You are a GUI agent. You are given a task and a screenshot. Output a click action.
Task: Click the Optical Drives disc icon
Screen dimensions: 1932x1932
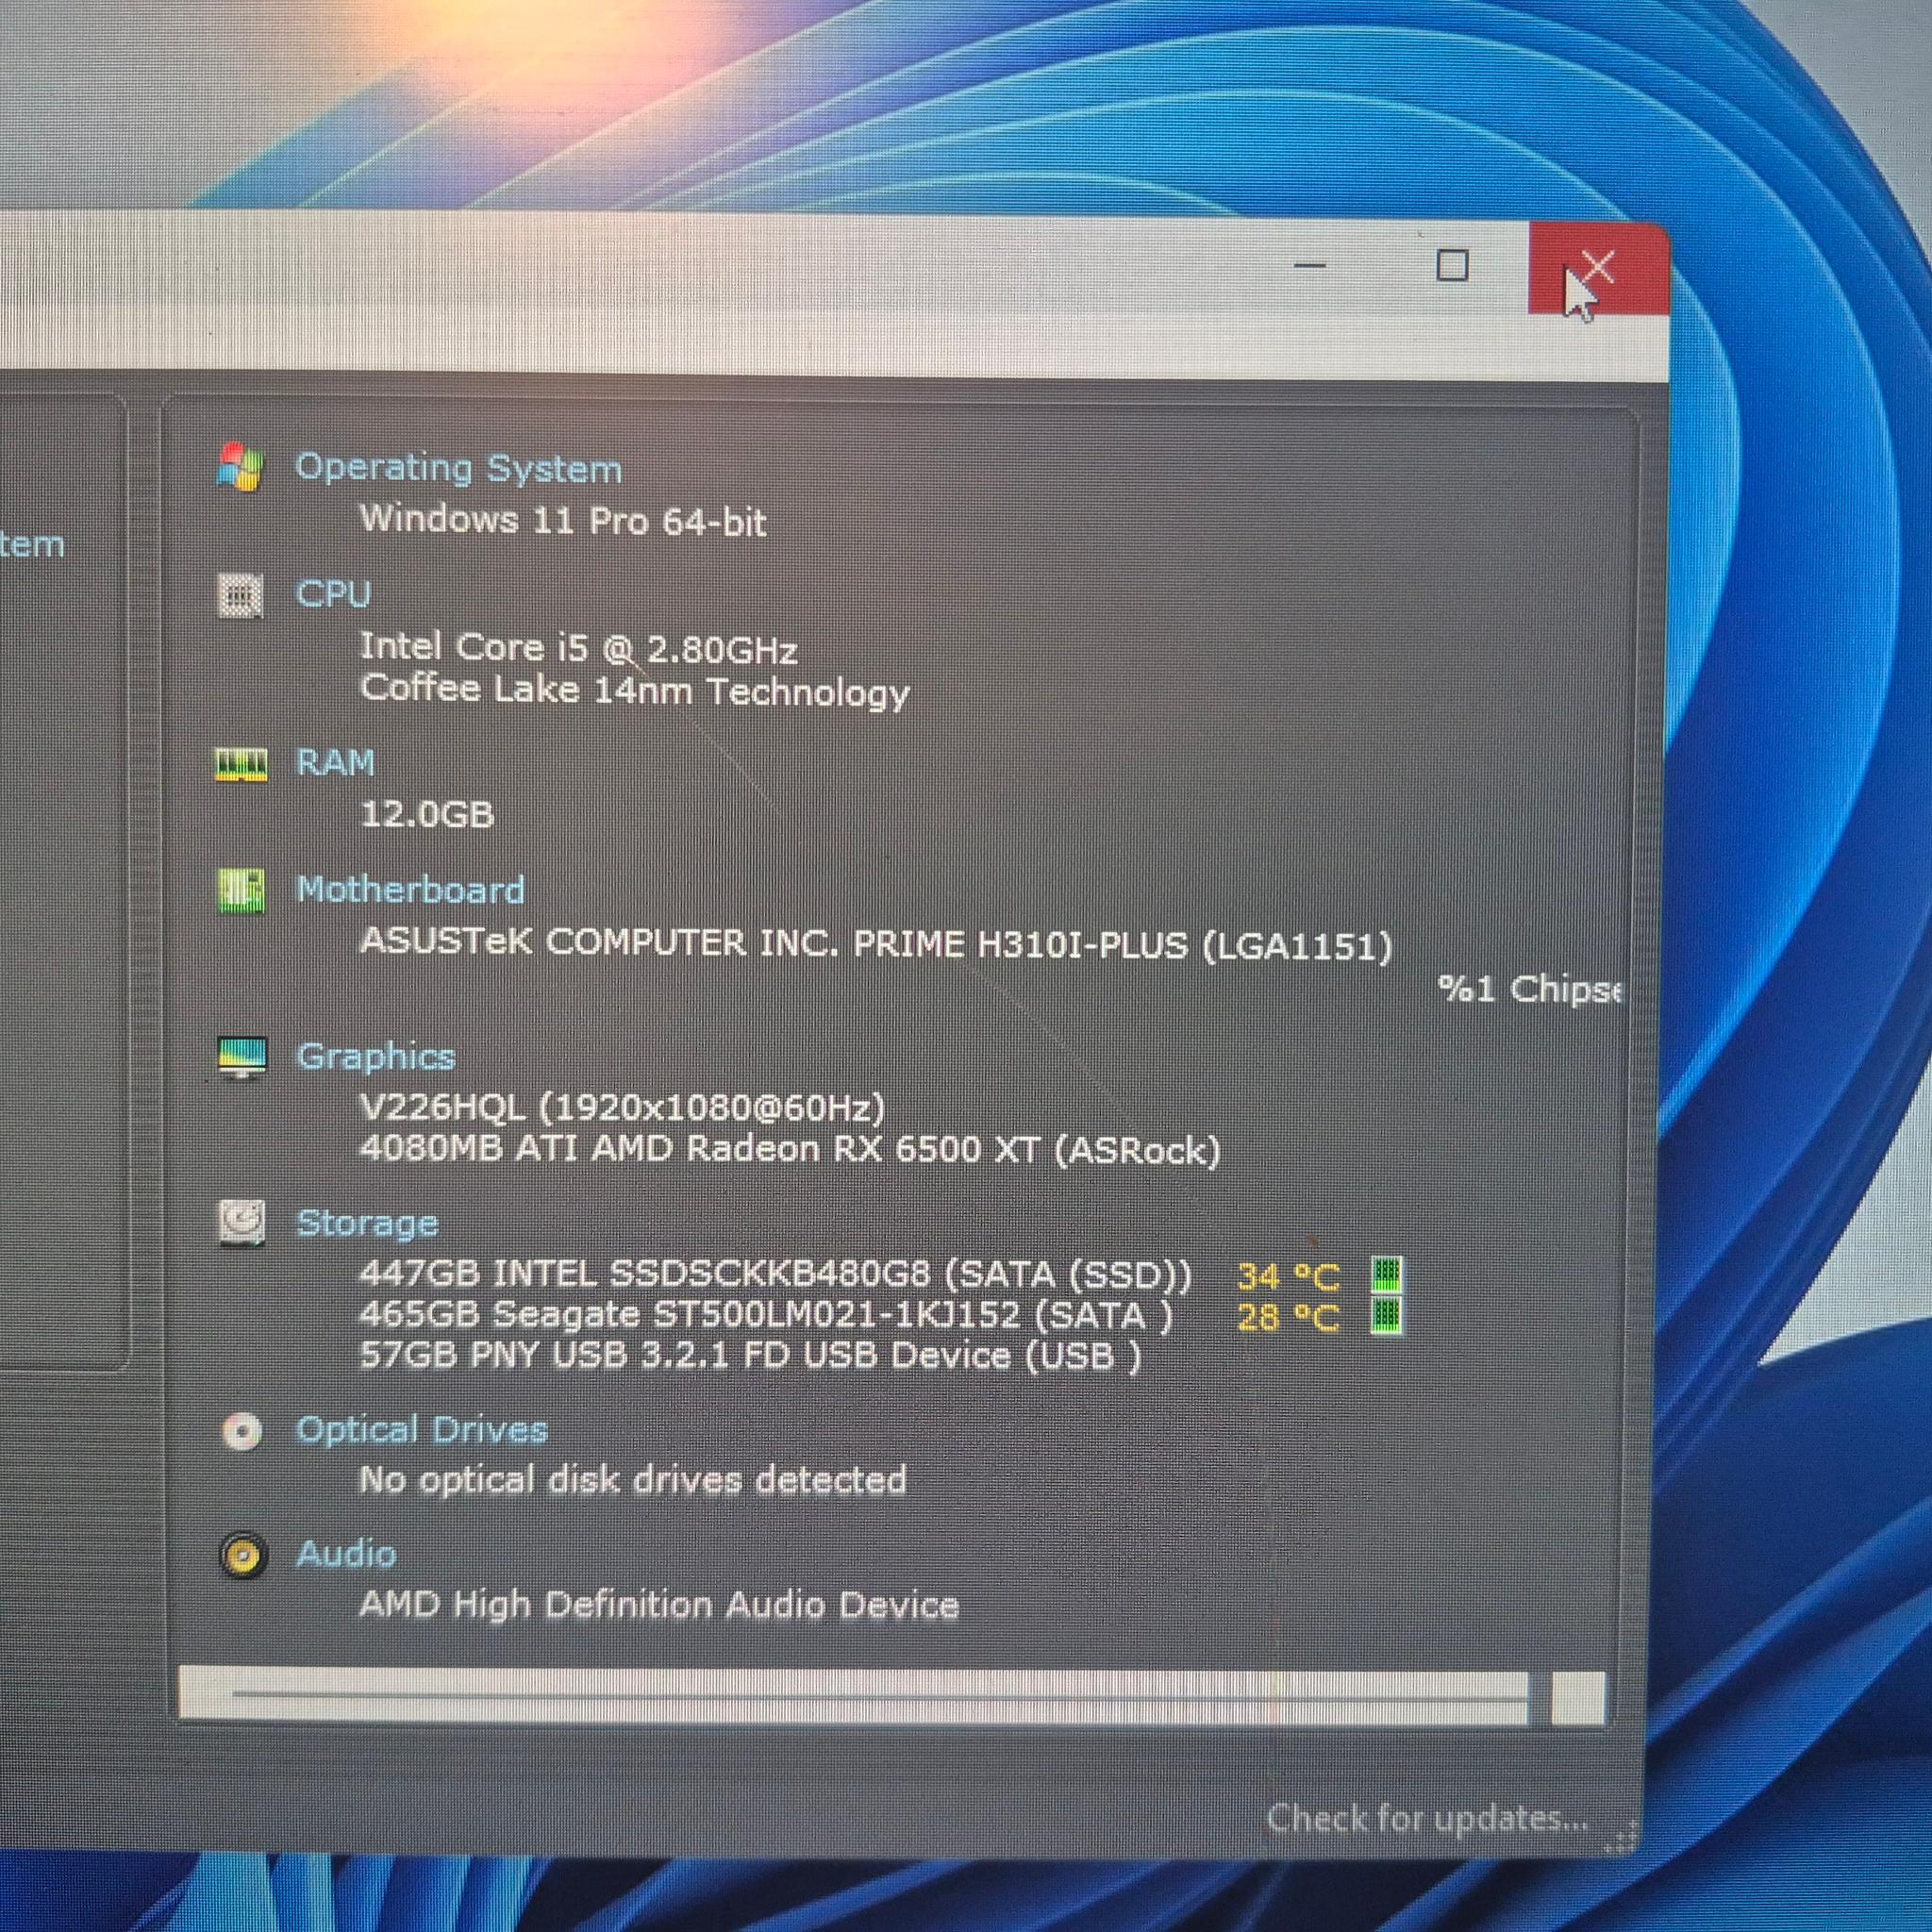pos(242,1432)
